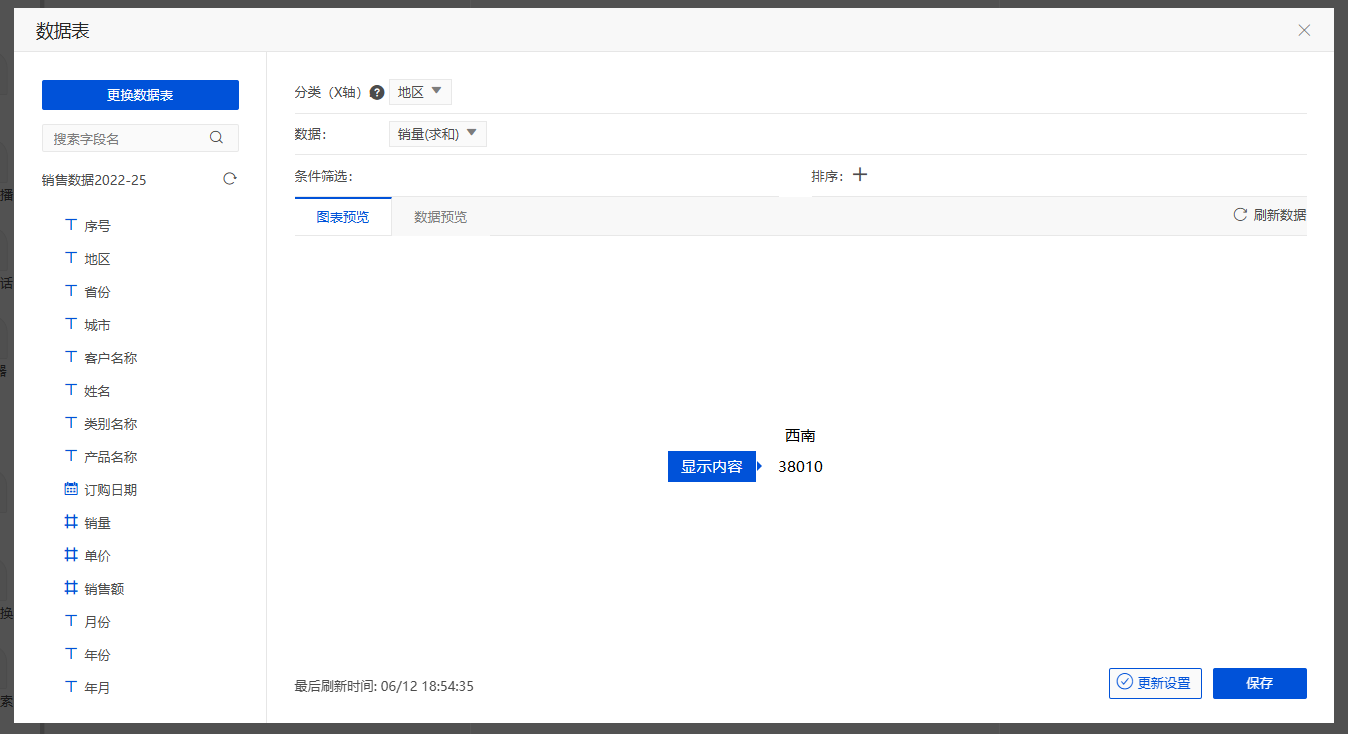Click the calendar icon for 订购日期 field

point(71,489)
